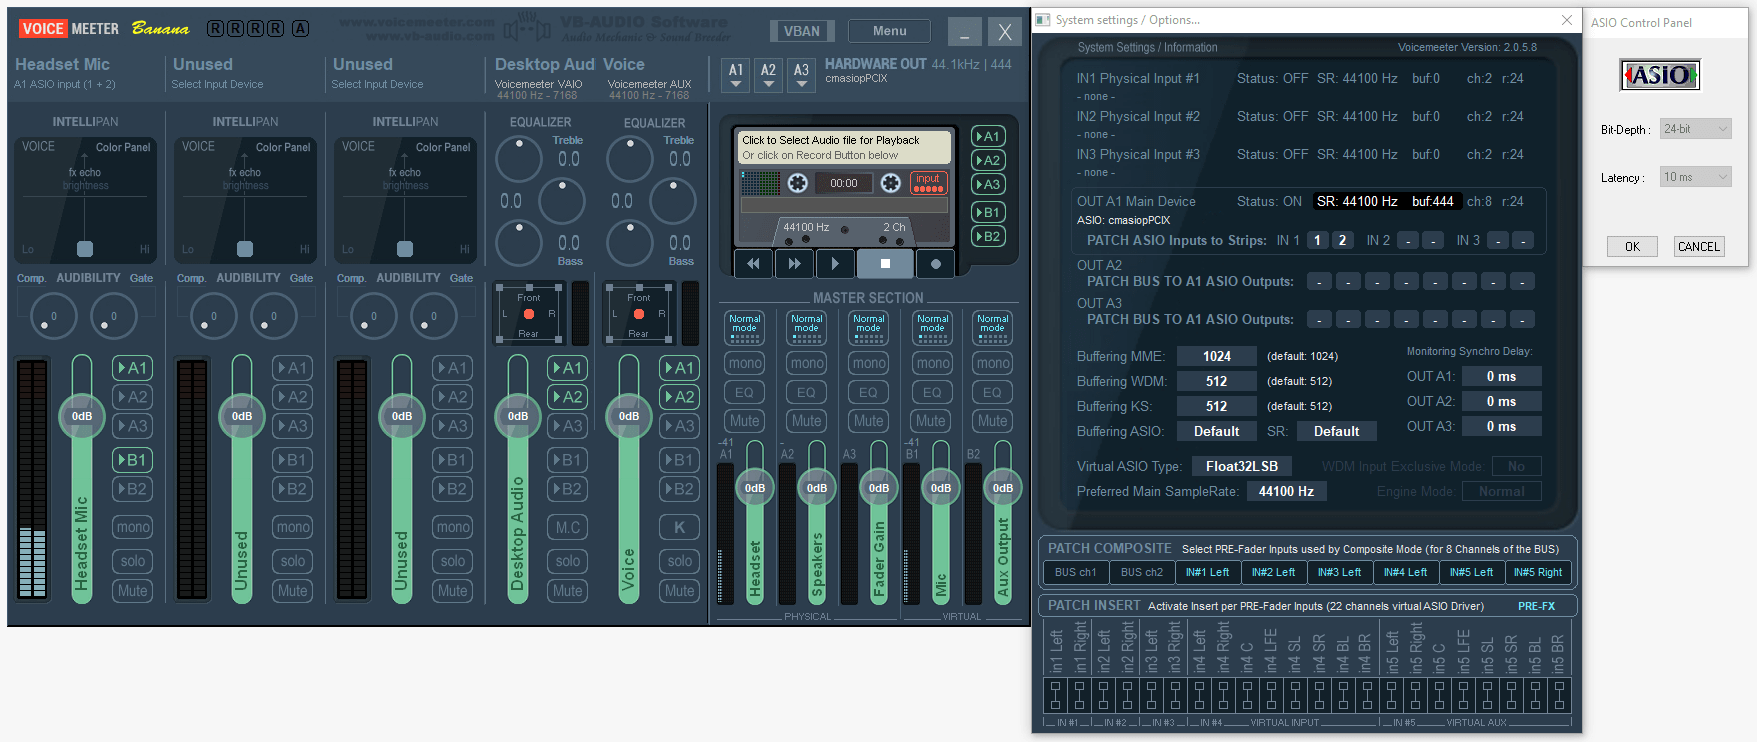The height and width of the screenshot is (742, 1757).
Task: Click Desktop Audio front/rear pan box
Action: (529, 315)
